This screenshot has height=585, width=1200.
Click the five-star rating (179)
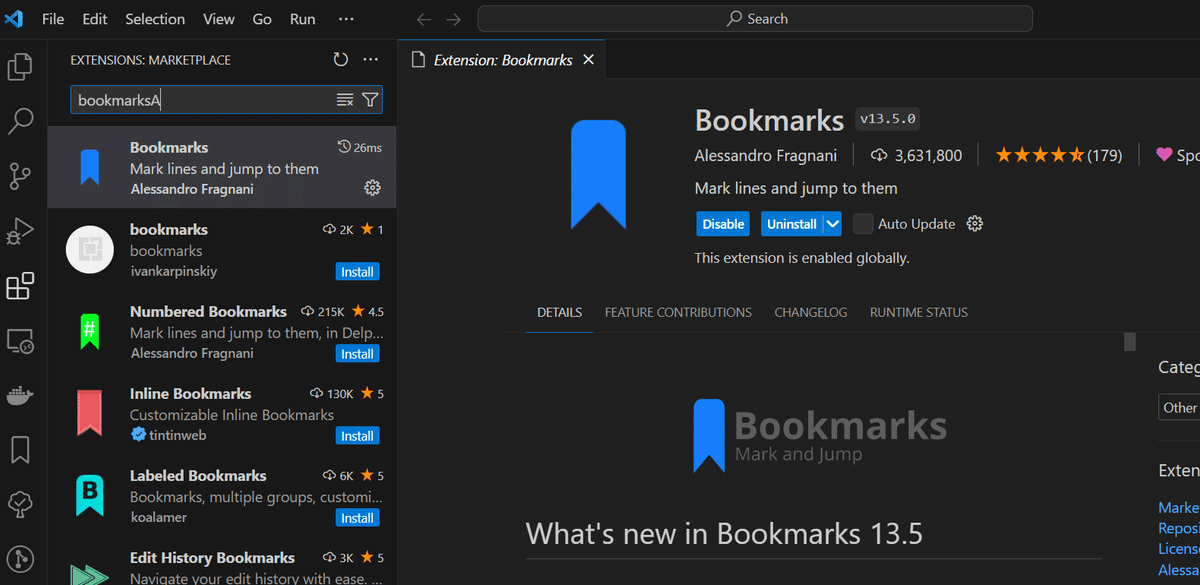(1058, 155)
